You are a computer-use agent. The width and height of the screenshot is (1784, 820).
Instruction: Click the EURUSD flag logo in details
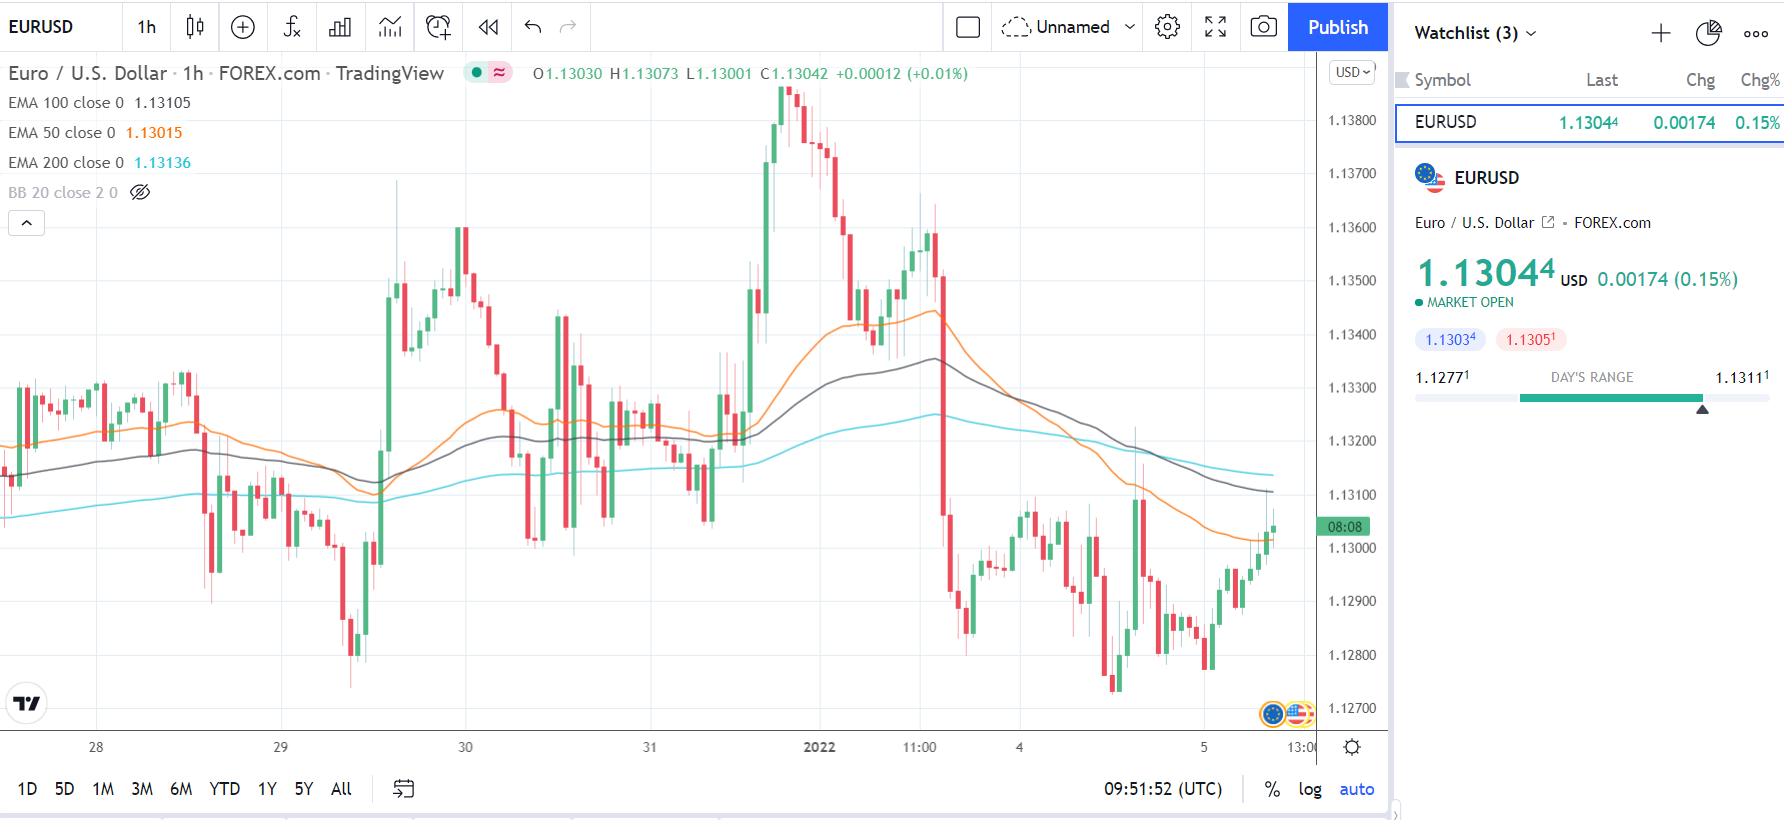pos(1430,177)
